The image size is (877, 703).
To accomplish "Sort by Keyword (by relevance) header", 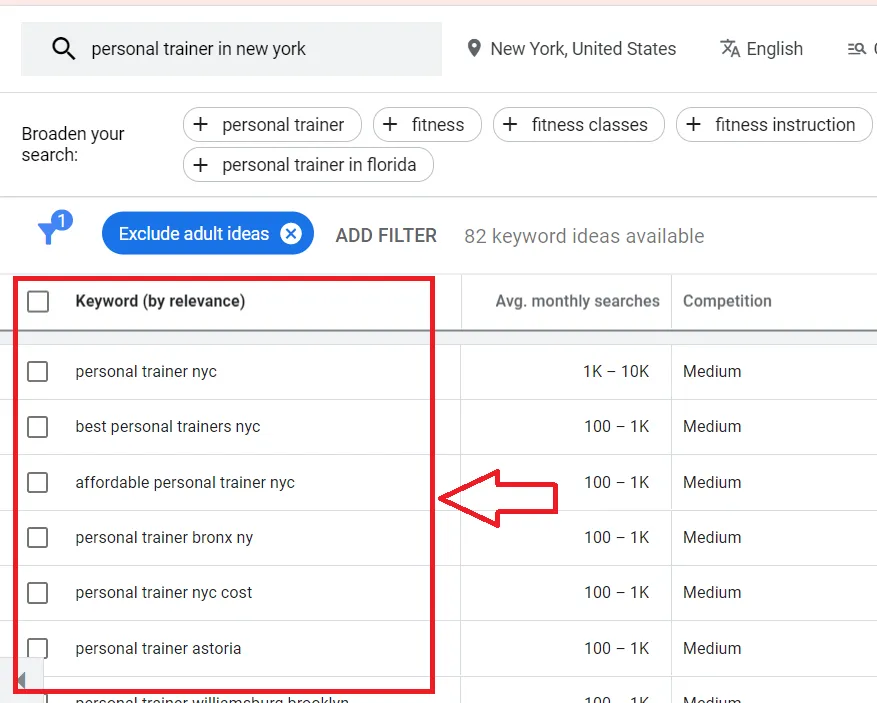I will (x=160, y=301).
